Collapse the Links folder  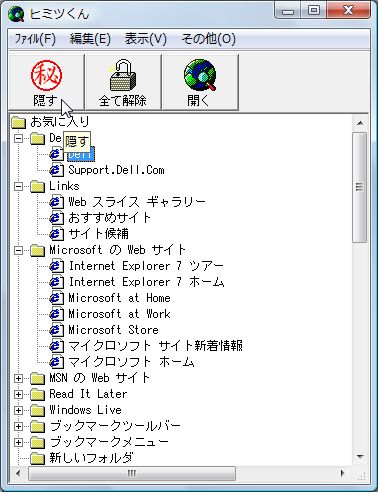pos(19,186)
